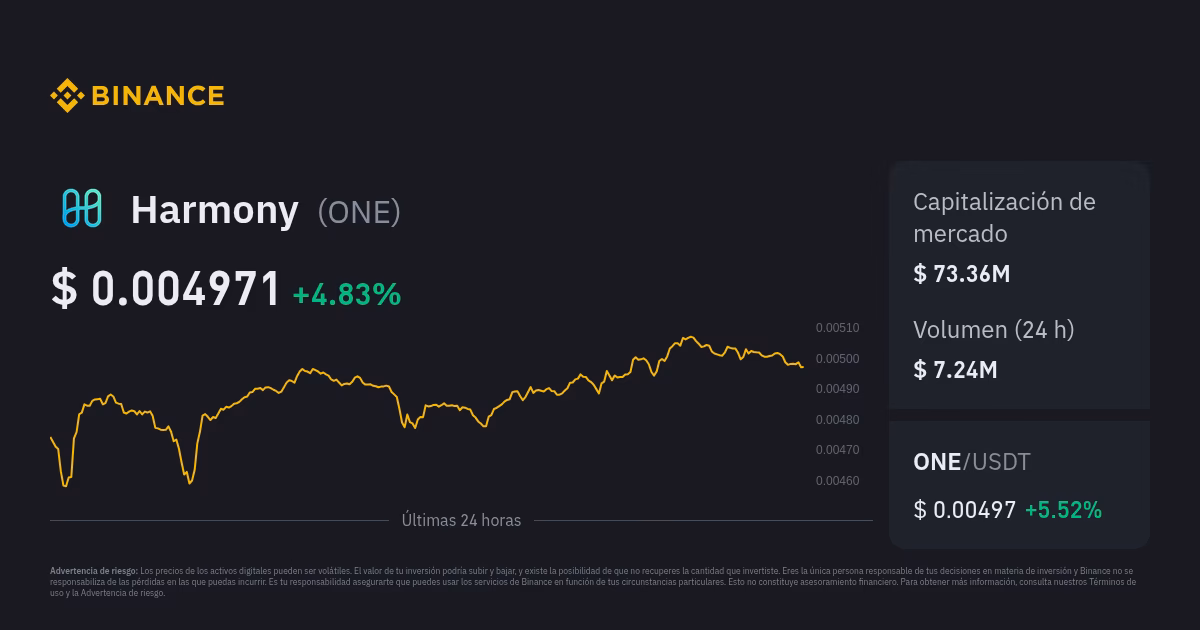The height and width of the screenshot is (630, 1200).
Task: Click the +4.83% price change
Action: [346, 294]
